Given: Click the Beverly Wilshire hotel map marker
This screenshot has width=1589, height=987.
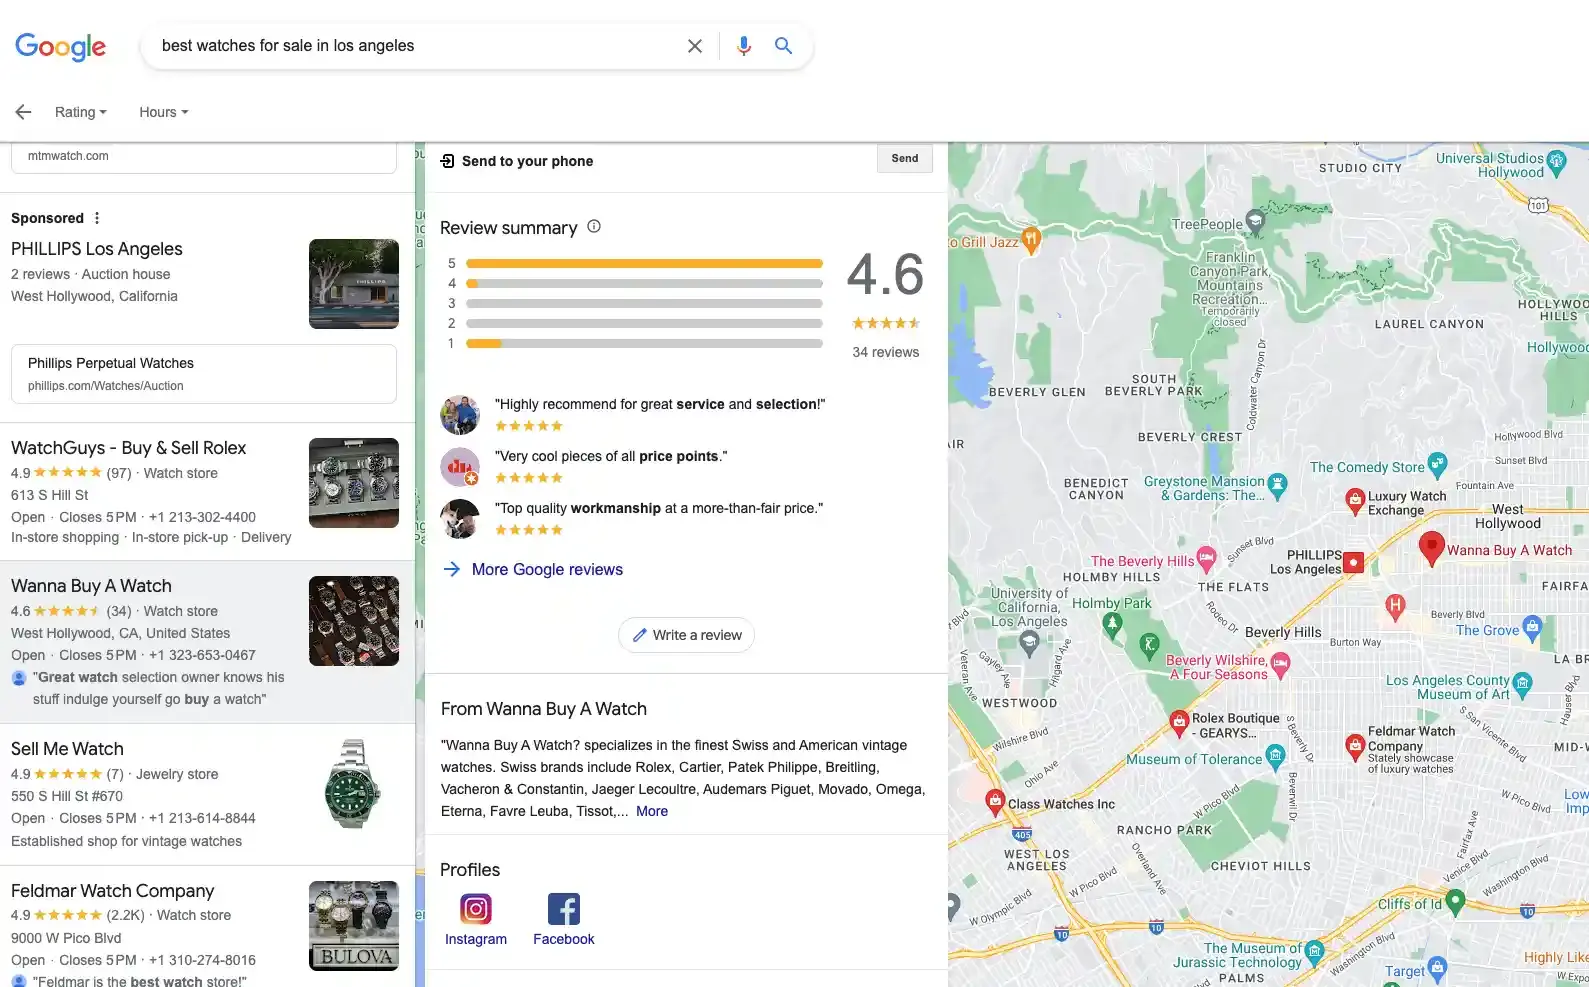Looking at the screenshot, I should pyautogui.click(x=1281, y=663).
